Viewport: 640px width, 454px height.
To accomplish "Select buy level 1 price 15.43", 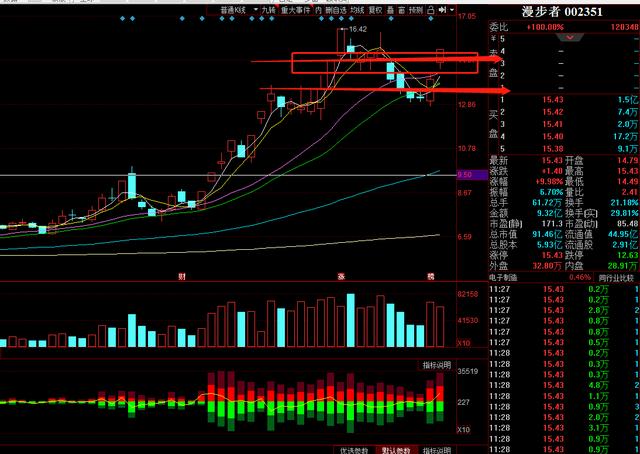I will (x=553, y=100).
